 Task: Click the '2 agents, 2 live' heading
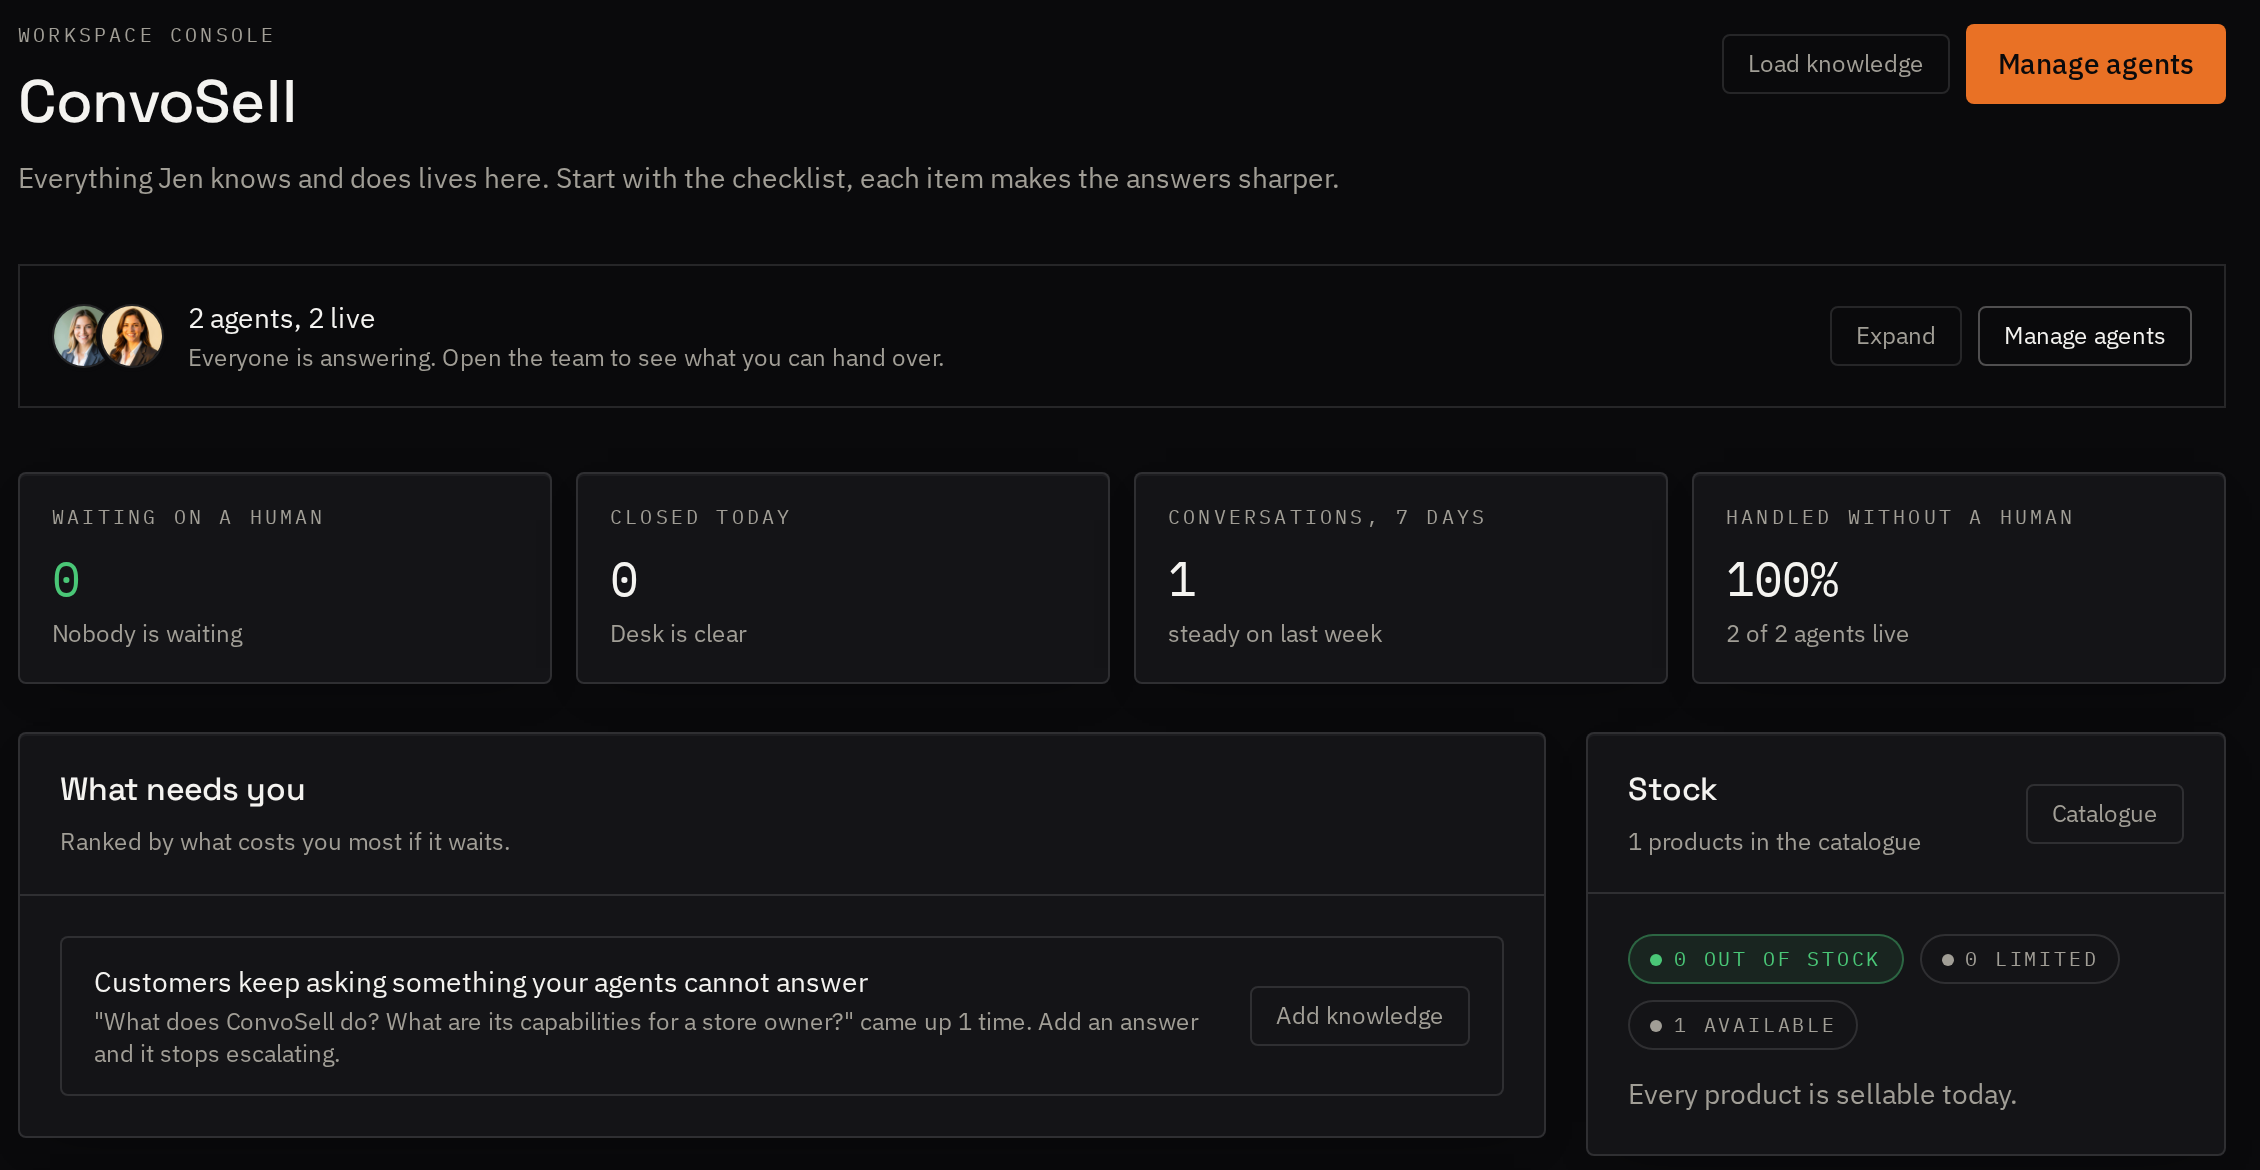point(282,318)
